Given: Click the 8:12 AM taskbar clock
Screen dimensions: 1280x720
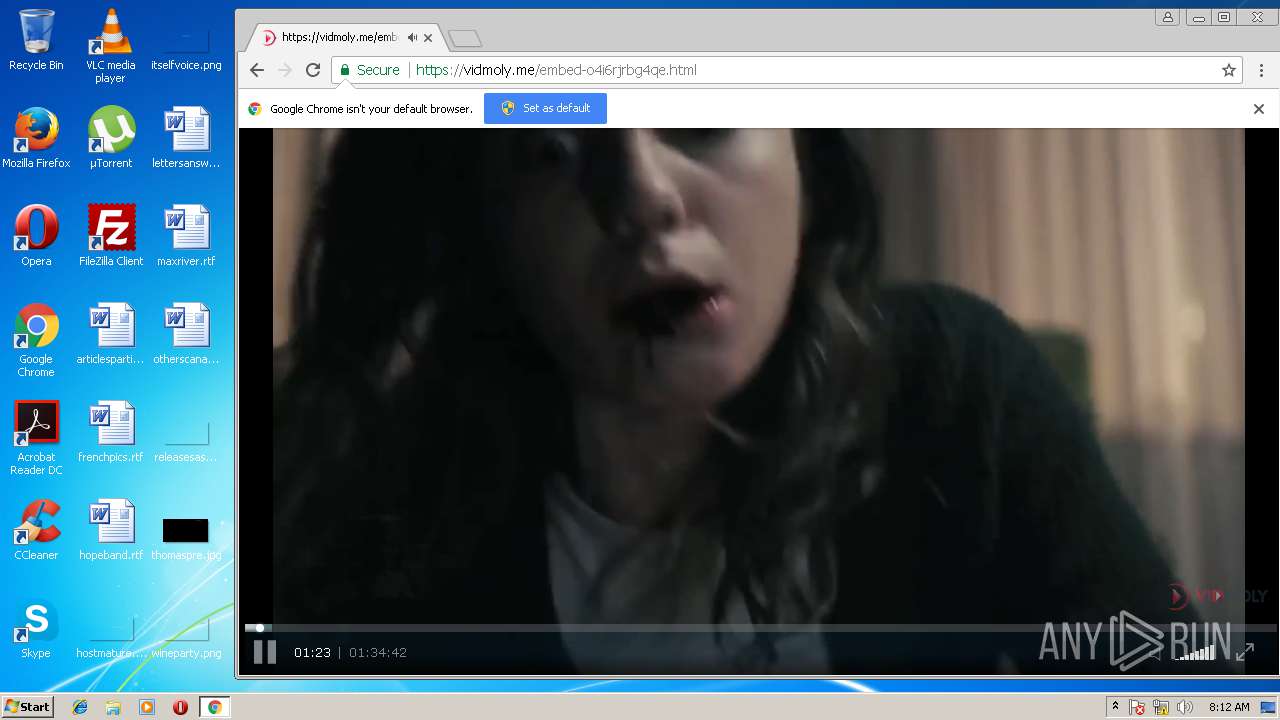Looking at the screenshot, I should pos(1229,707).
